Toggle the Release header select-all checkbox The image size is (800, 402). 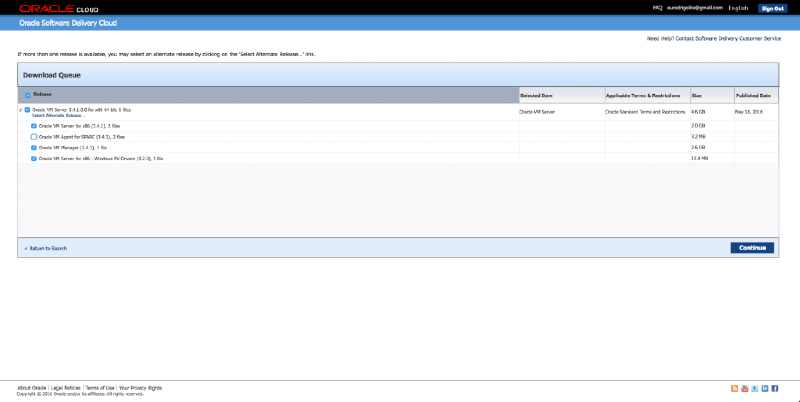tap(28, 95)
